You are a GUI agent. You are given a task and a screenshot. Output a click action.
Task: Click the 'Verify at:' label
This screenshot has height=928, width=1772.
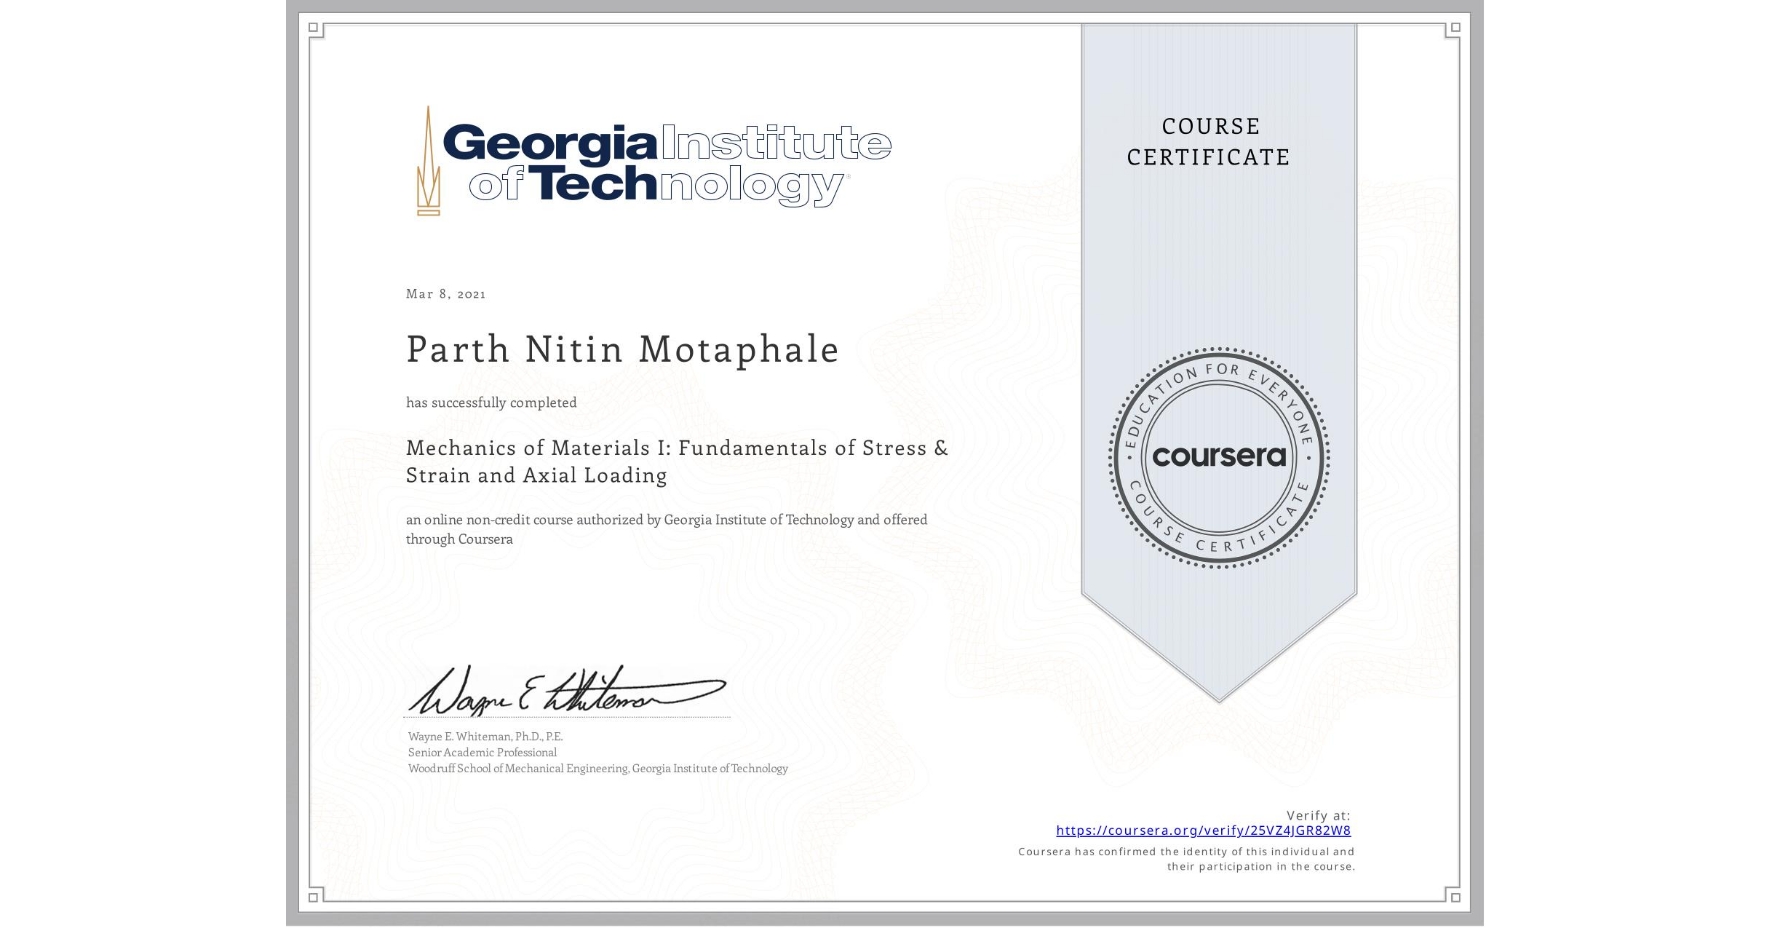[x=1318, y=815]
